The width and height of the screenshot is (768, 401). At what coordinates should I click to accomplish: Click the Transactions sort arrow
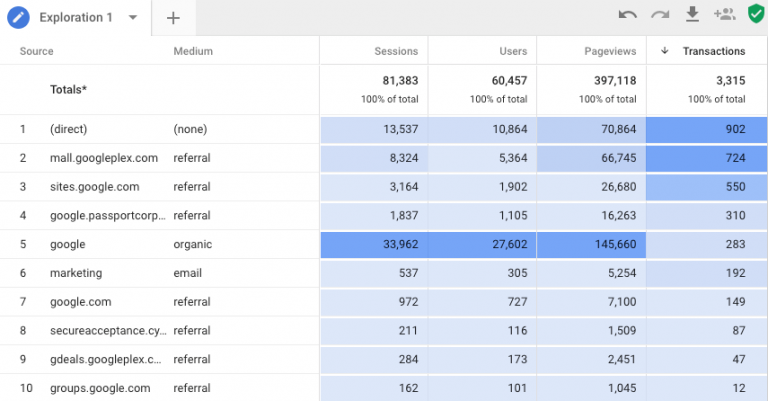click(x=665, y=51)
